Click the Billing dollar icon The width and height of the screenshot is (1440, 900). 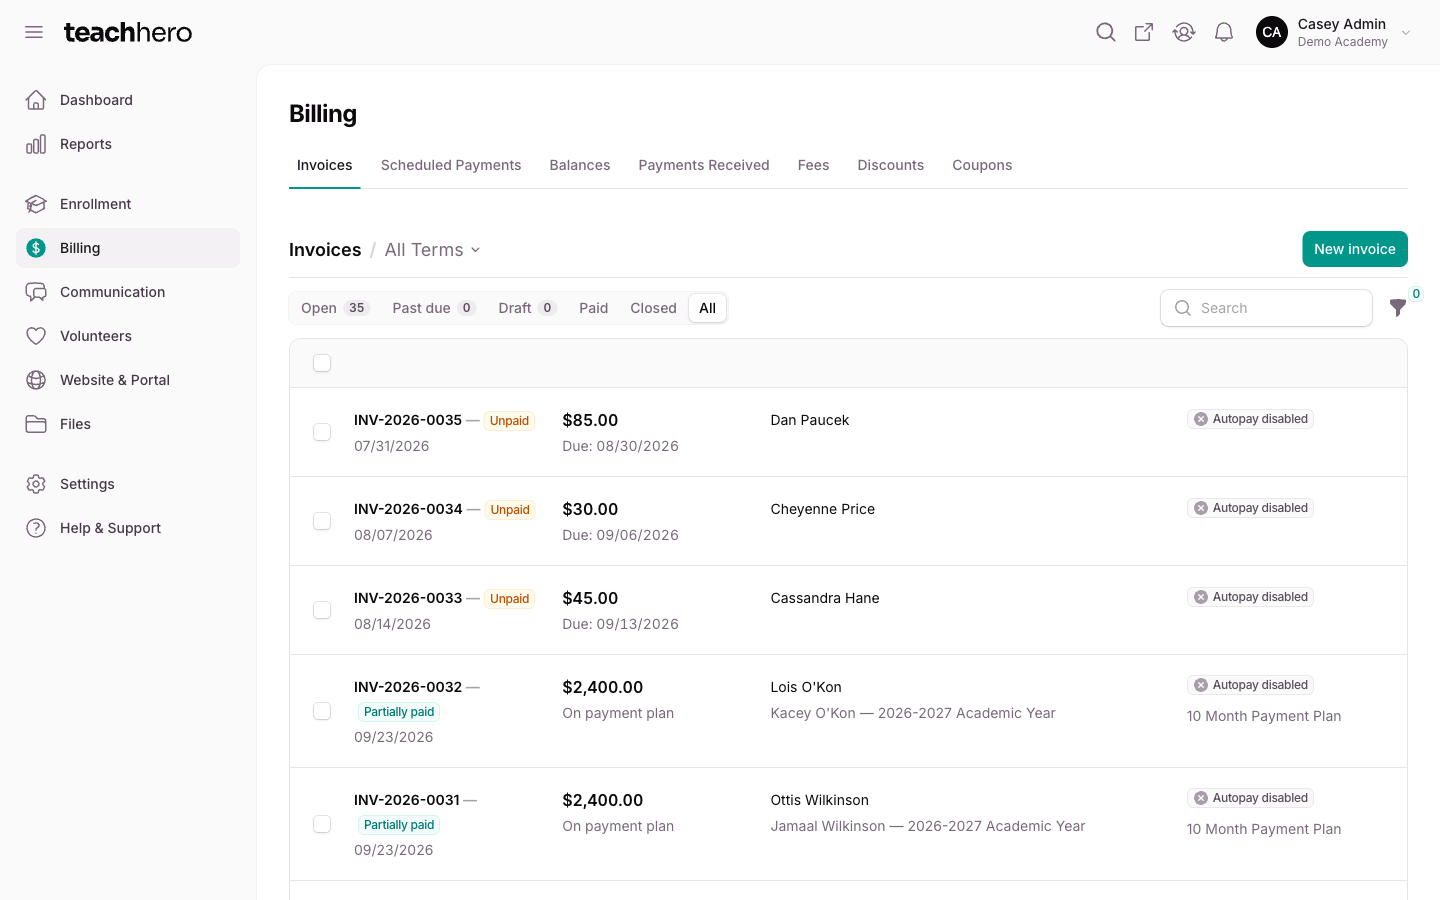(36, 248)
